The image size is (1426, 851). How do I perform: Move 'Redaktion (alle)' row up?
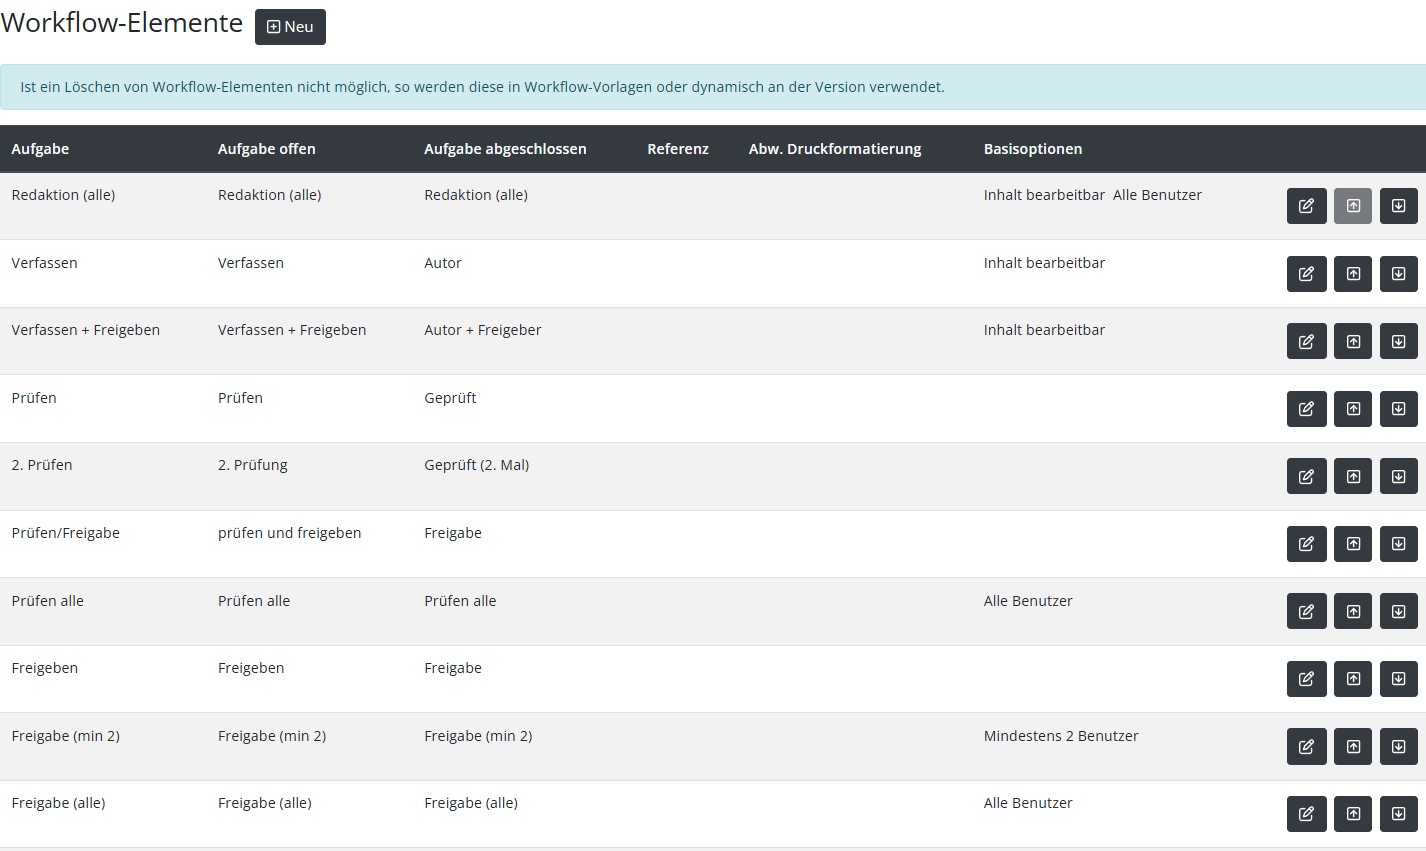(1353, 206)
